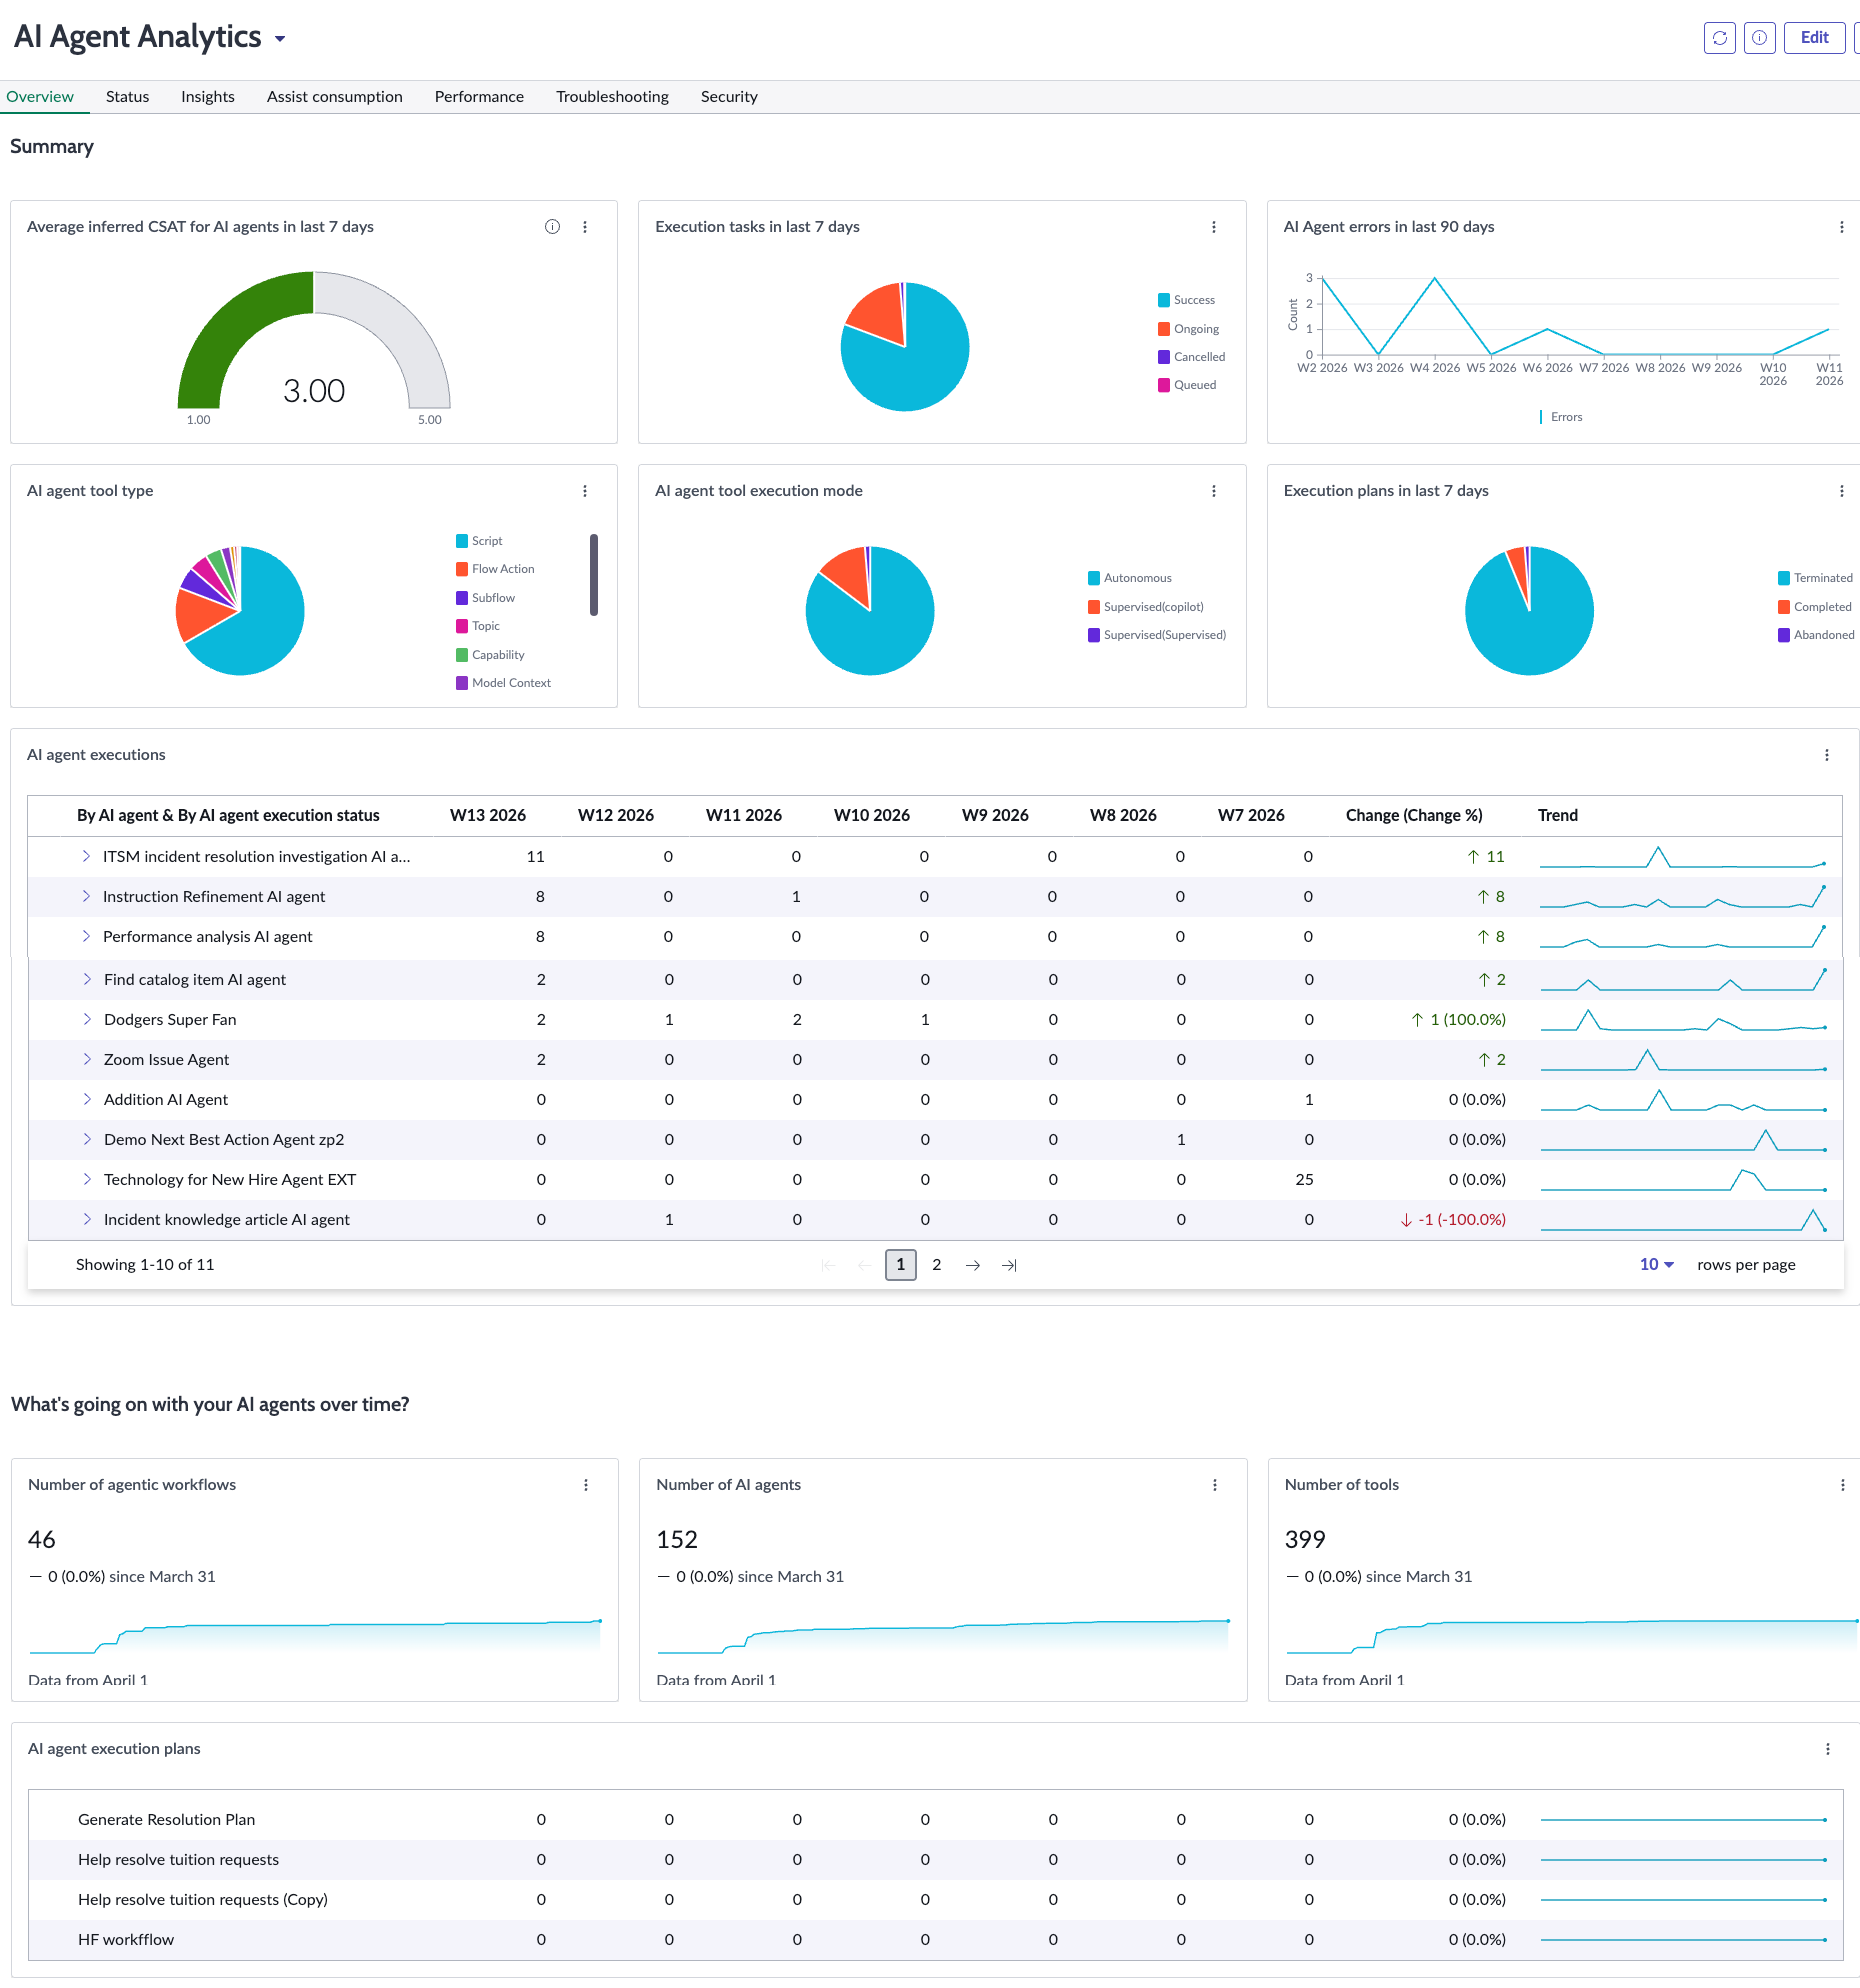Toggle the Model Context legend item
1860x1988 pixels.
pyautogui.click(x=503, y=683)
